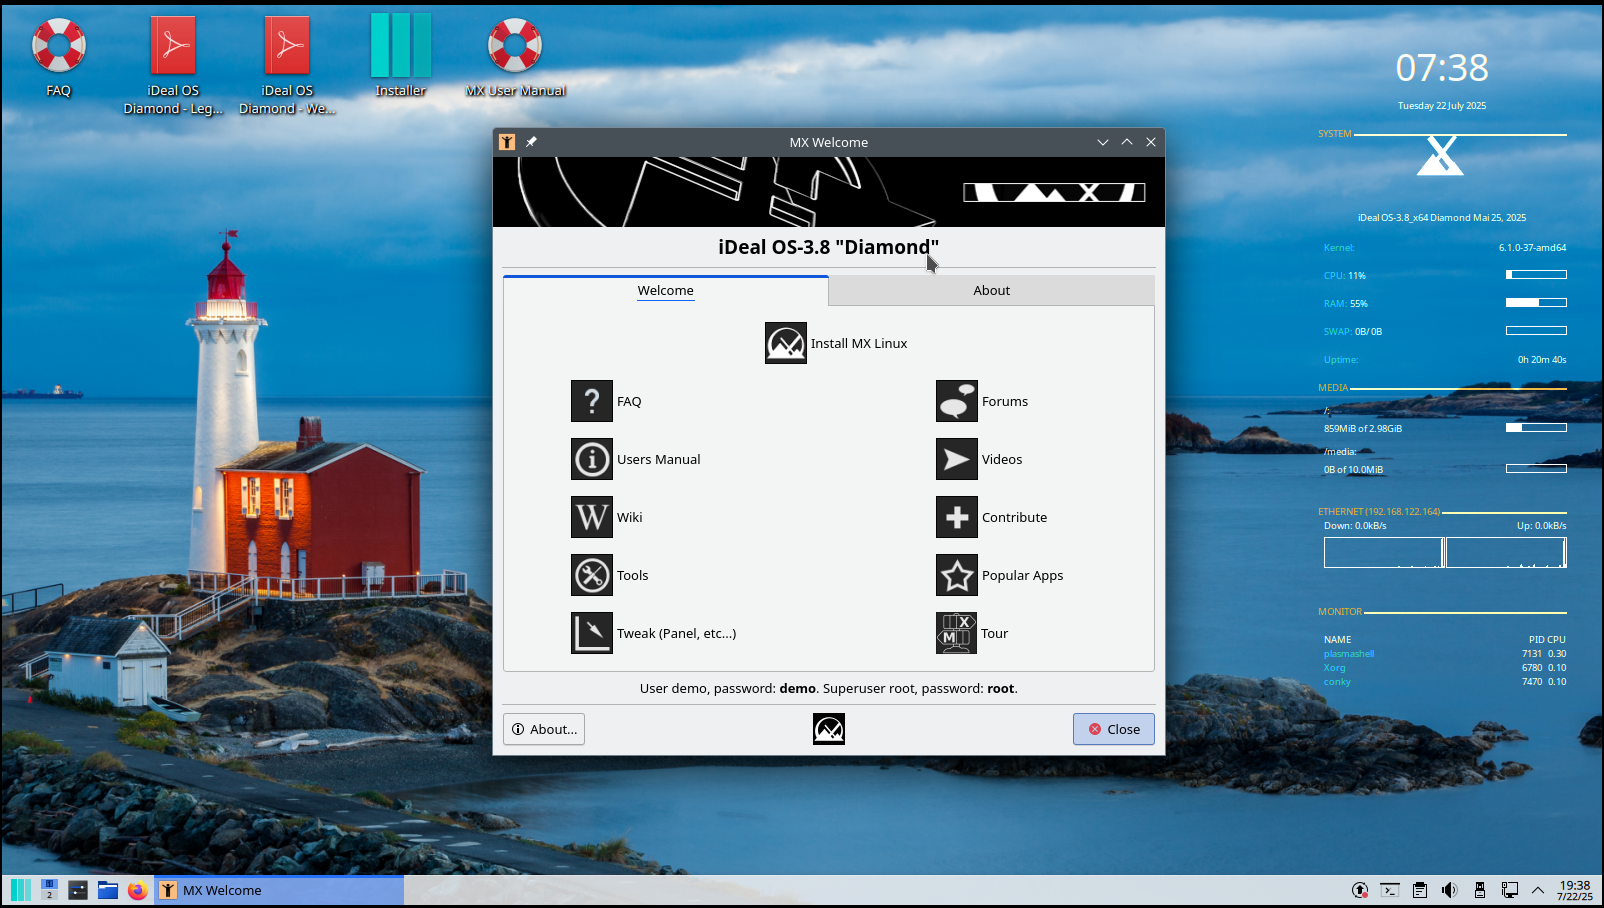Click the iDeal OS-3.8 "Diamond" heading
This screenshot has width=1604, height=908.
[x=829, y=247]
